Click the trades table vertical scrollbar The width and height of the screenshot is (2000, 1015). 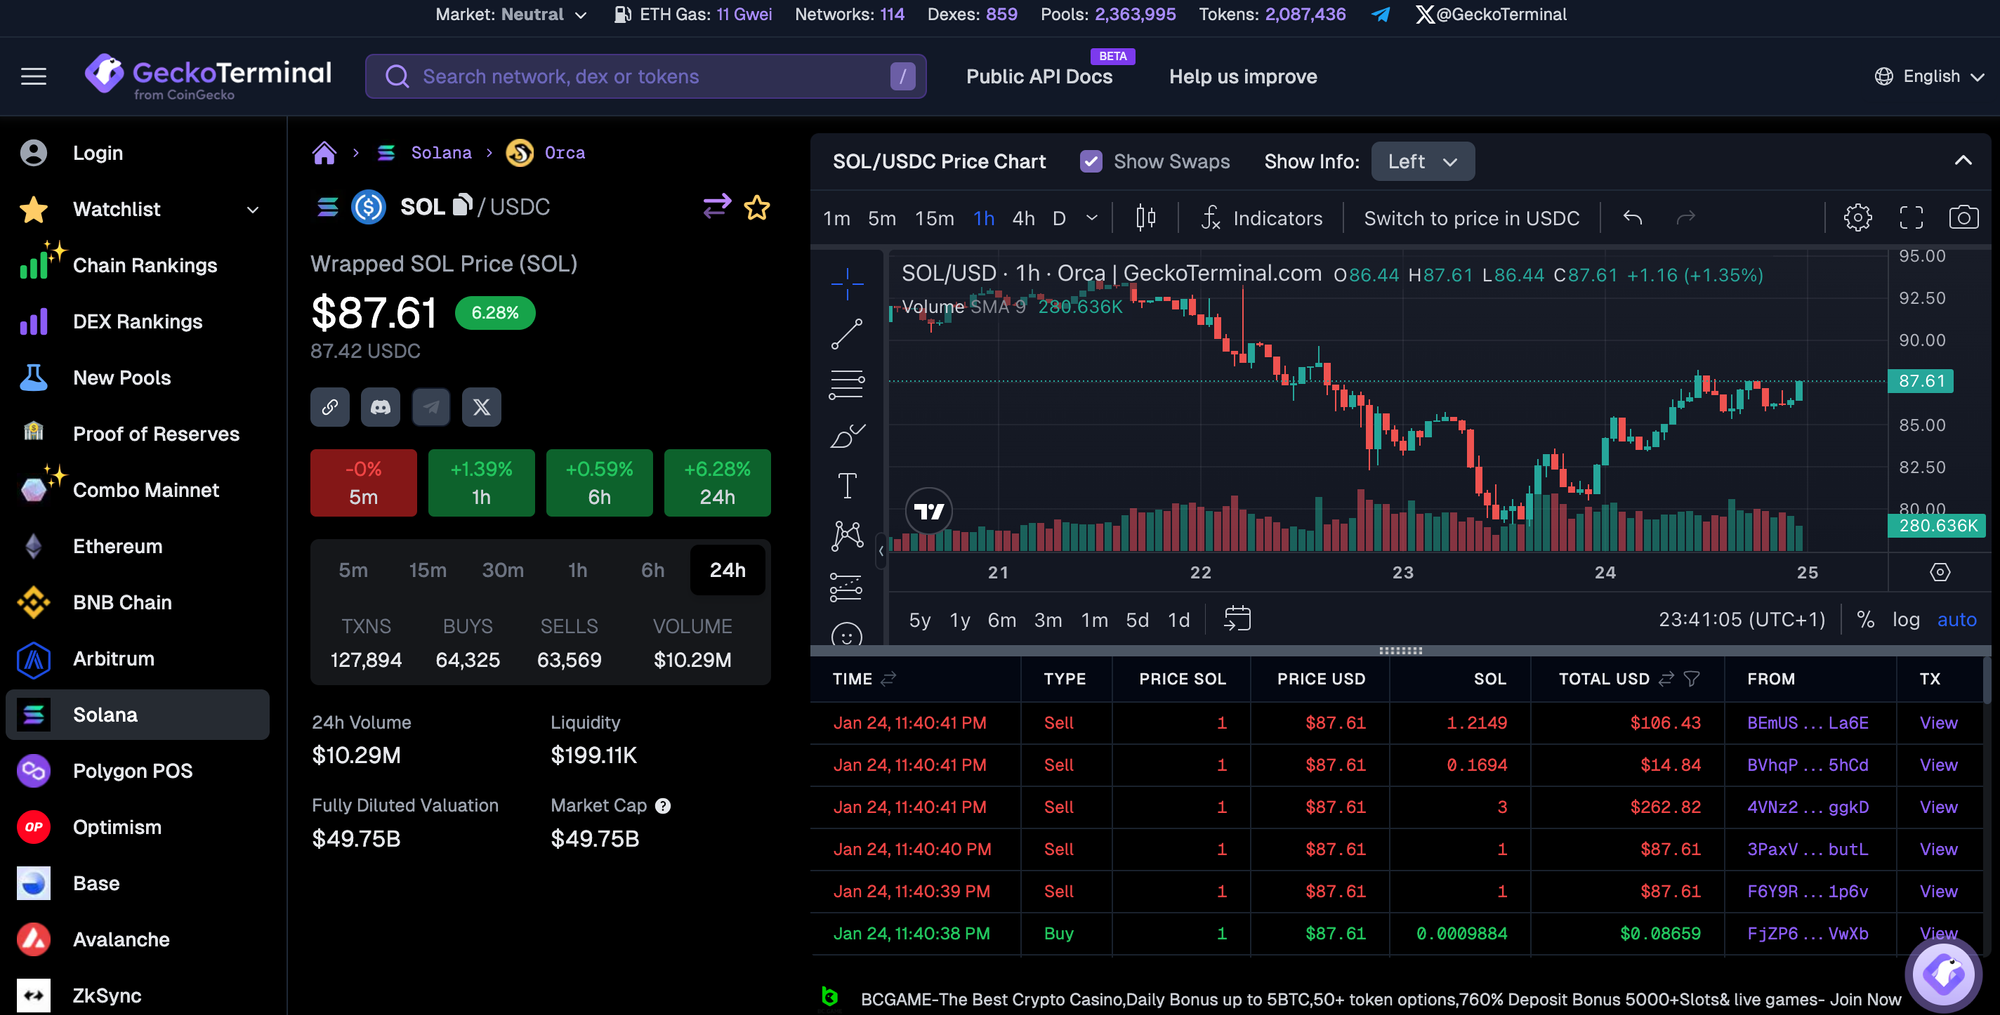(1986, 680)
